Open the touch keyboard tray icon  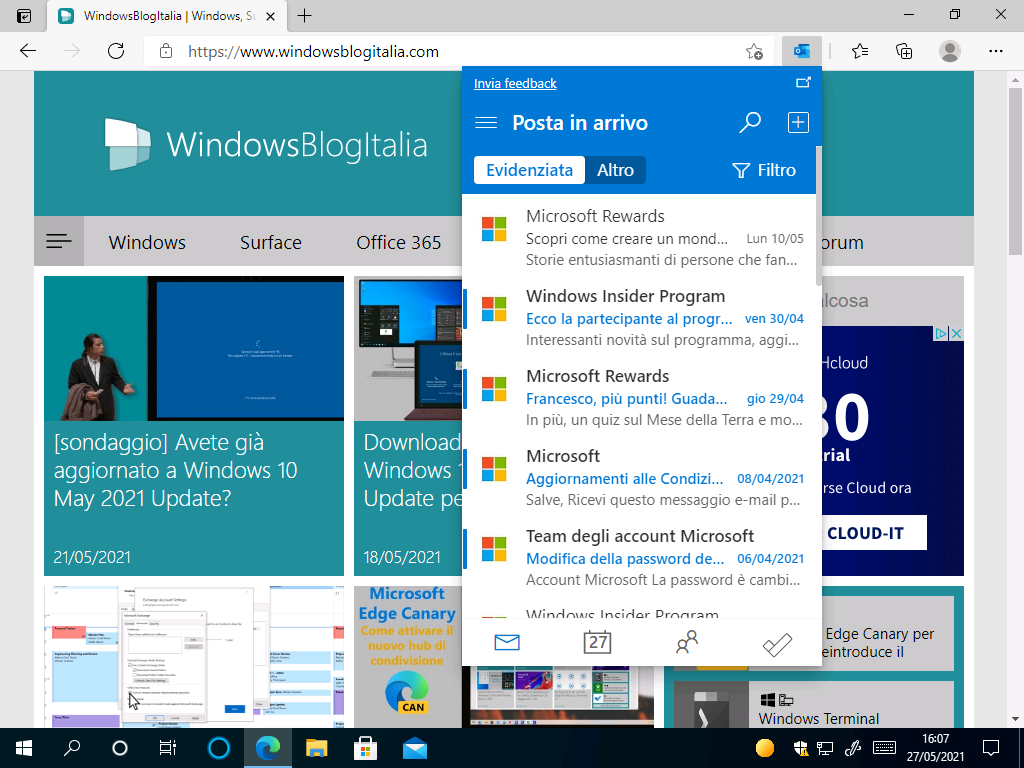pos(885,748)
